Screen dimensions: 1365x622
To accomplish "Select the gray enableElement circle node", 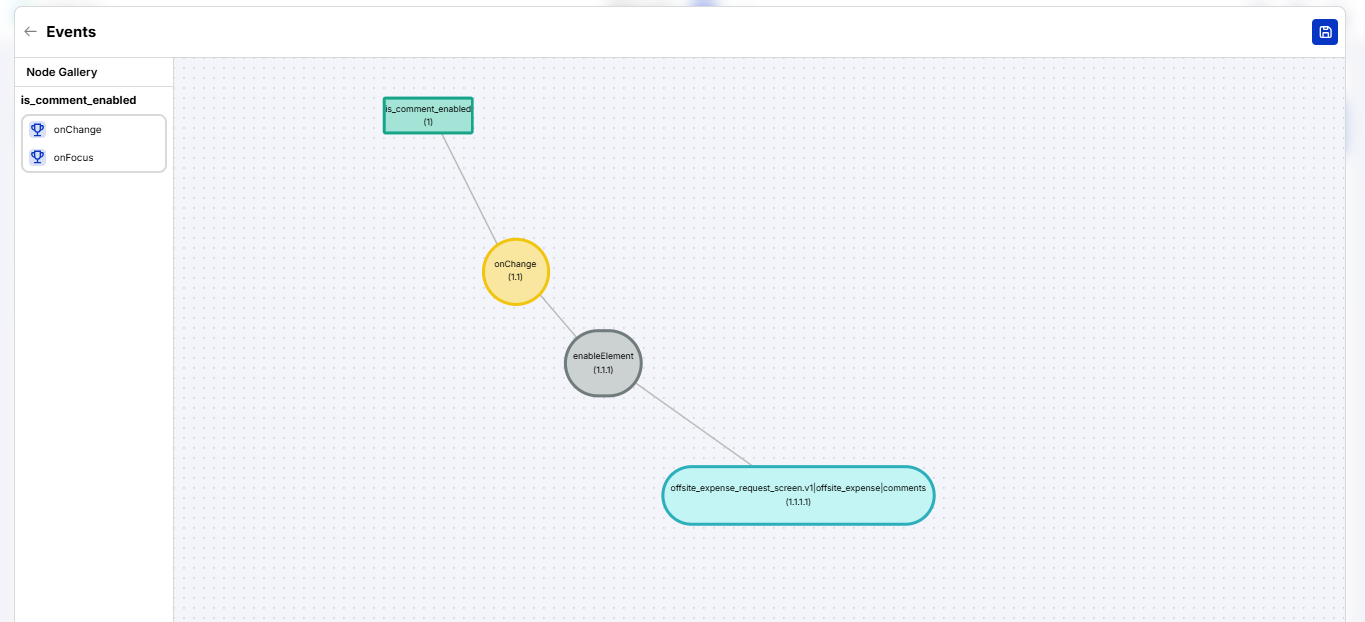I will tap(603, 363).
